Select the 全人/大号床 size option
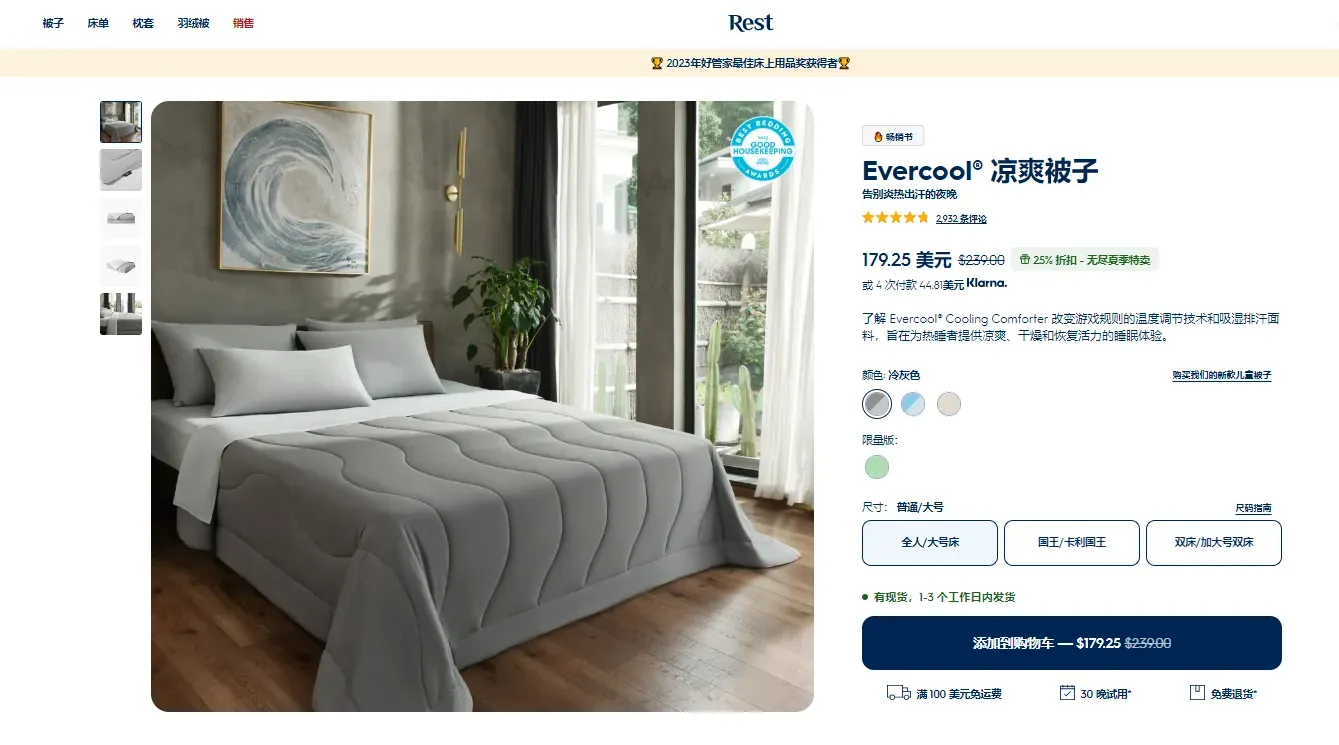This screenshot has width=1339, height=745. click(930, 542)
